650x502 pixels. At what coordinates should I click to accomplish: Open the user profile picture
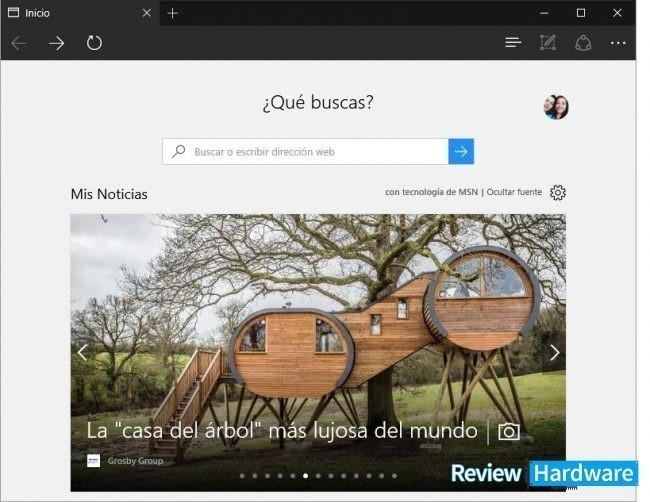(556, 107)
